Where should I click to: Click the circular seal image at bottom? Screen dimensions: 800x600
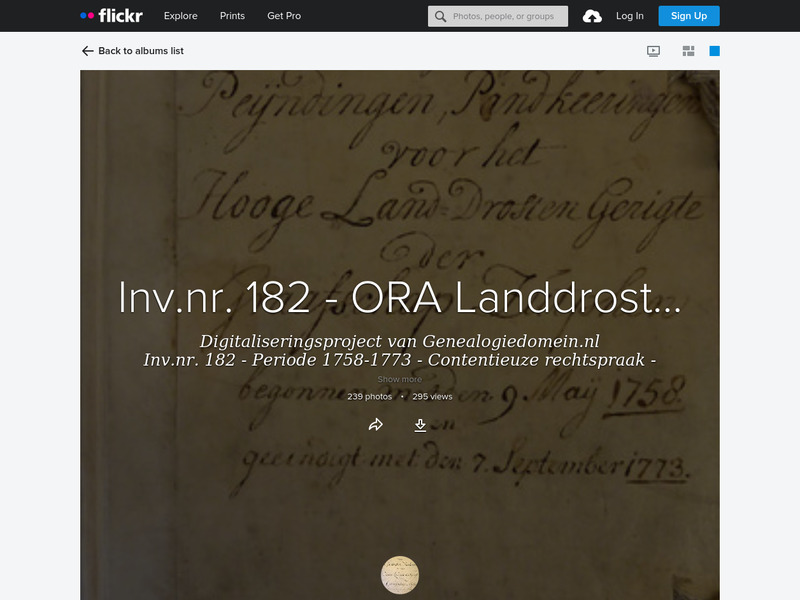coord(399,575)
